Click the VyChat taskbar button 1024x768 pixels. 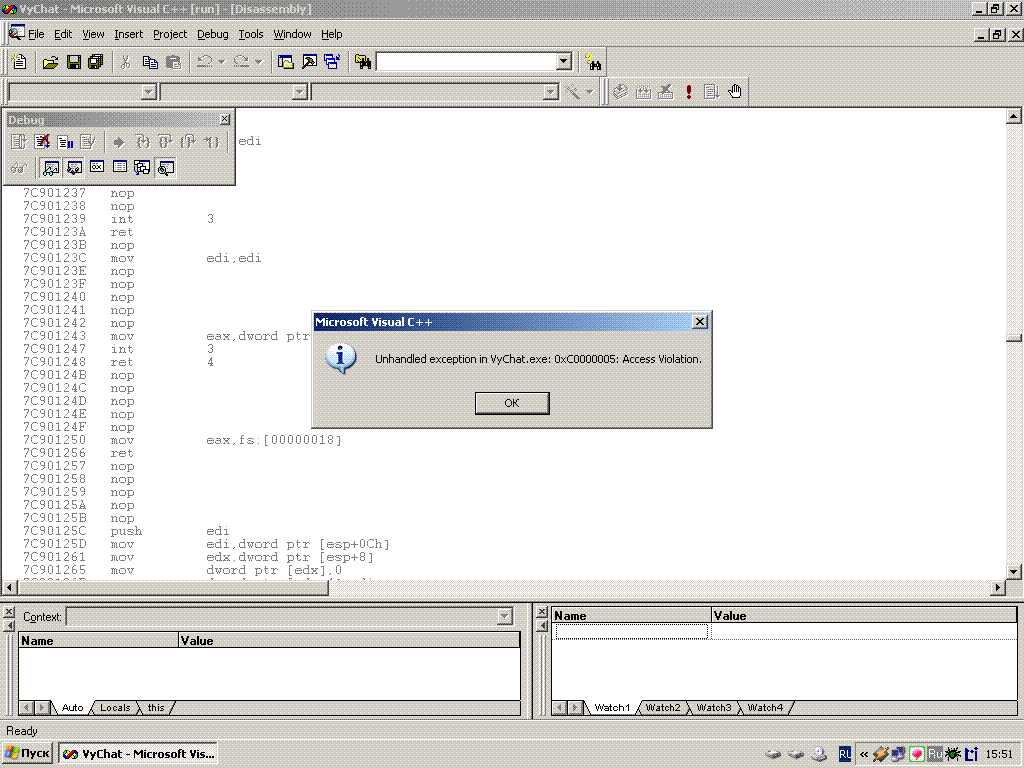point(138,754)
